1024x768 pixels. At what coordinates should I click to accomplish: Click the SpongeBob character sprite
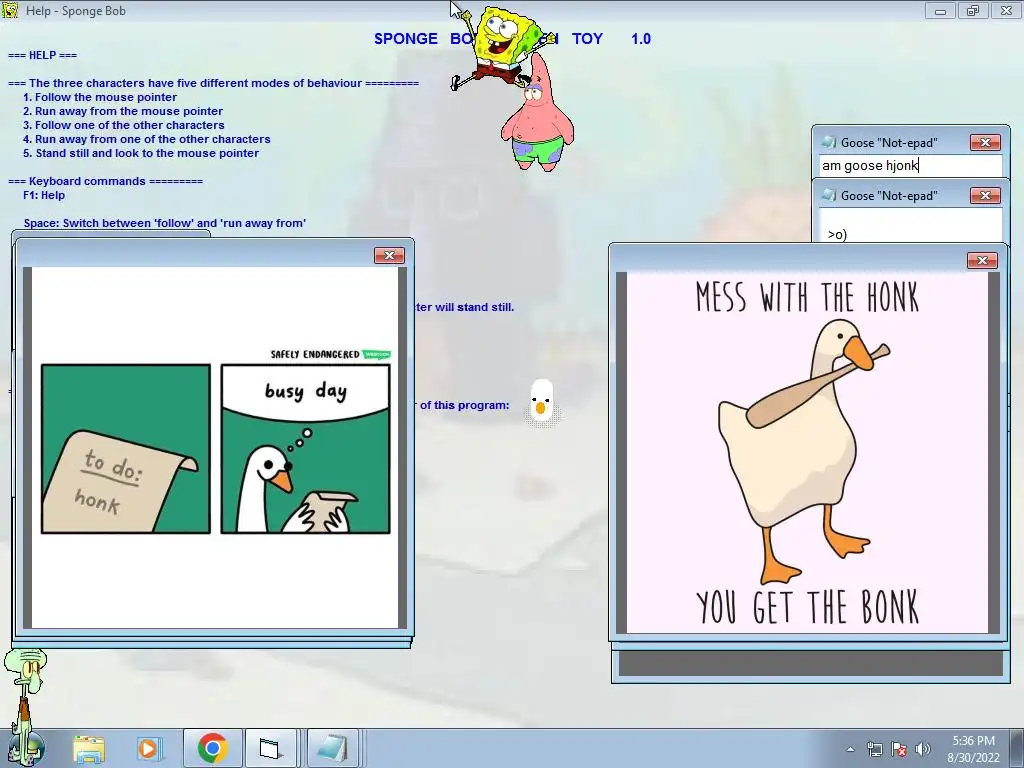click(502, 46)
